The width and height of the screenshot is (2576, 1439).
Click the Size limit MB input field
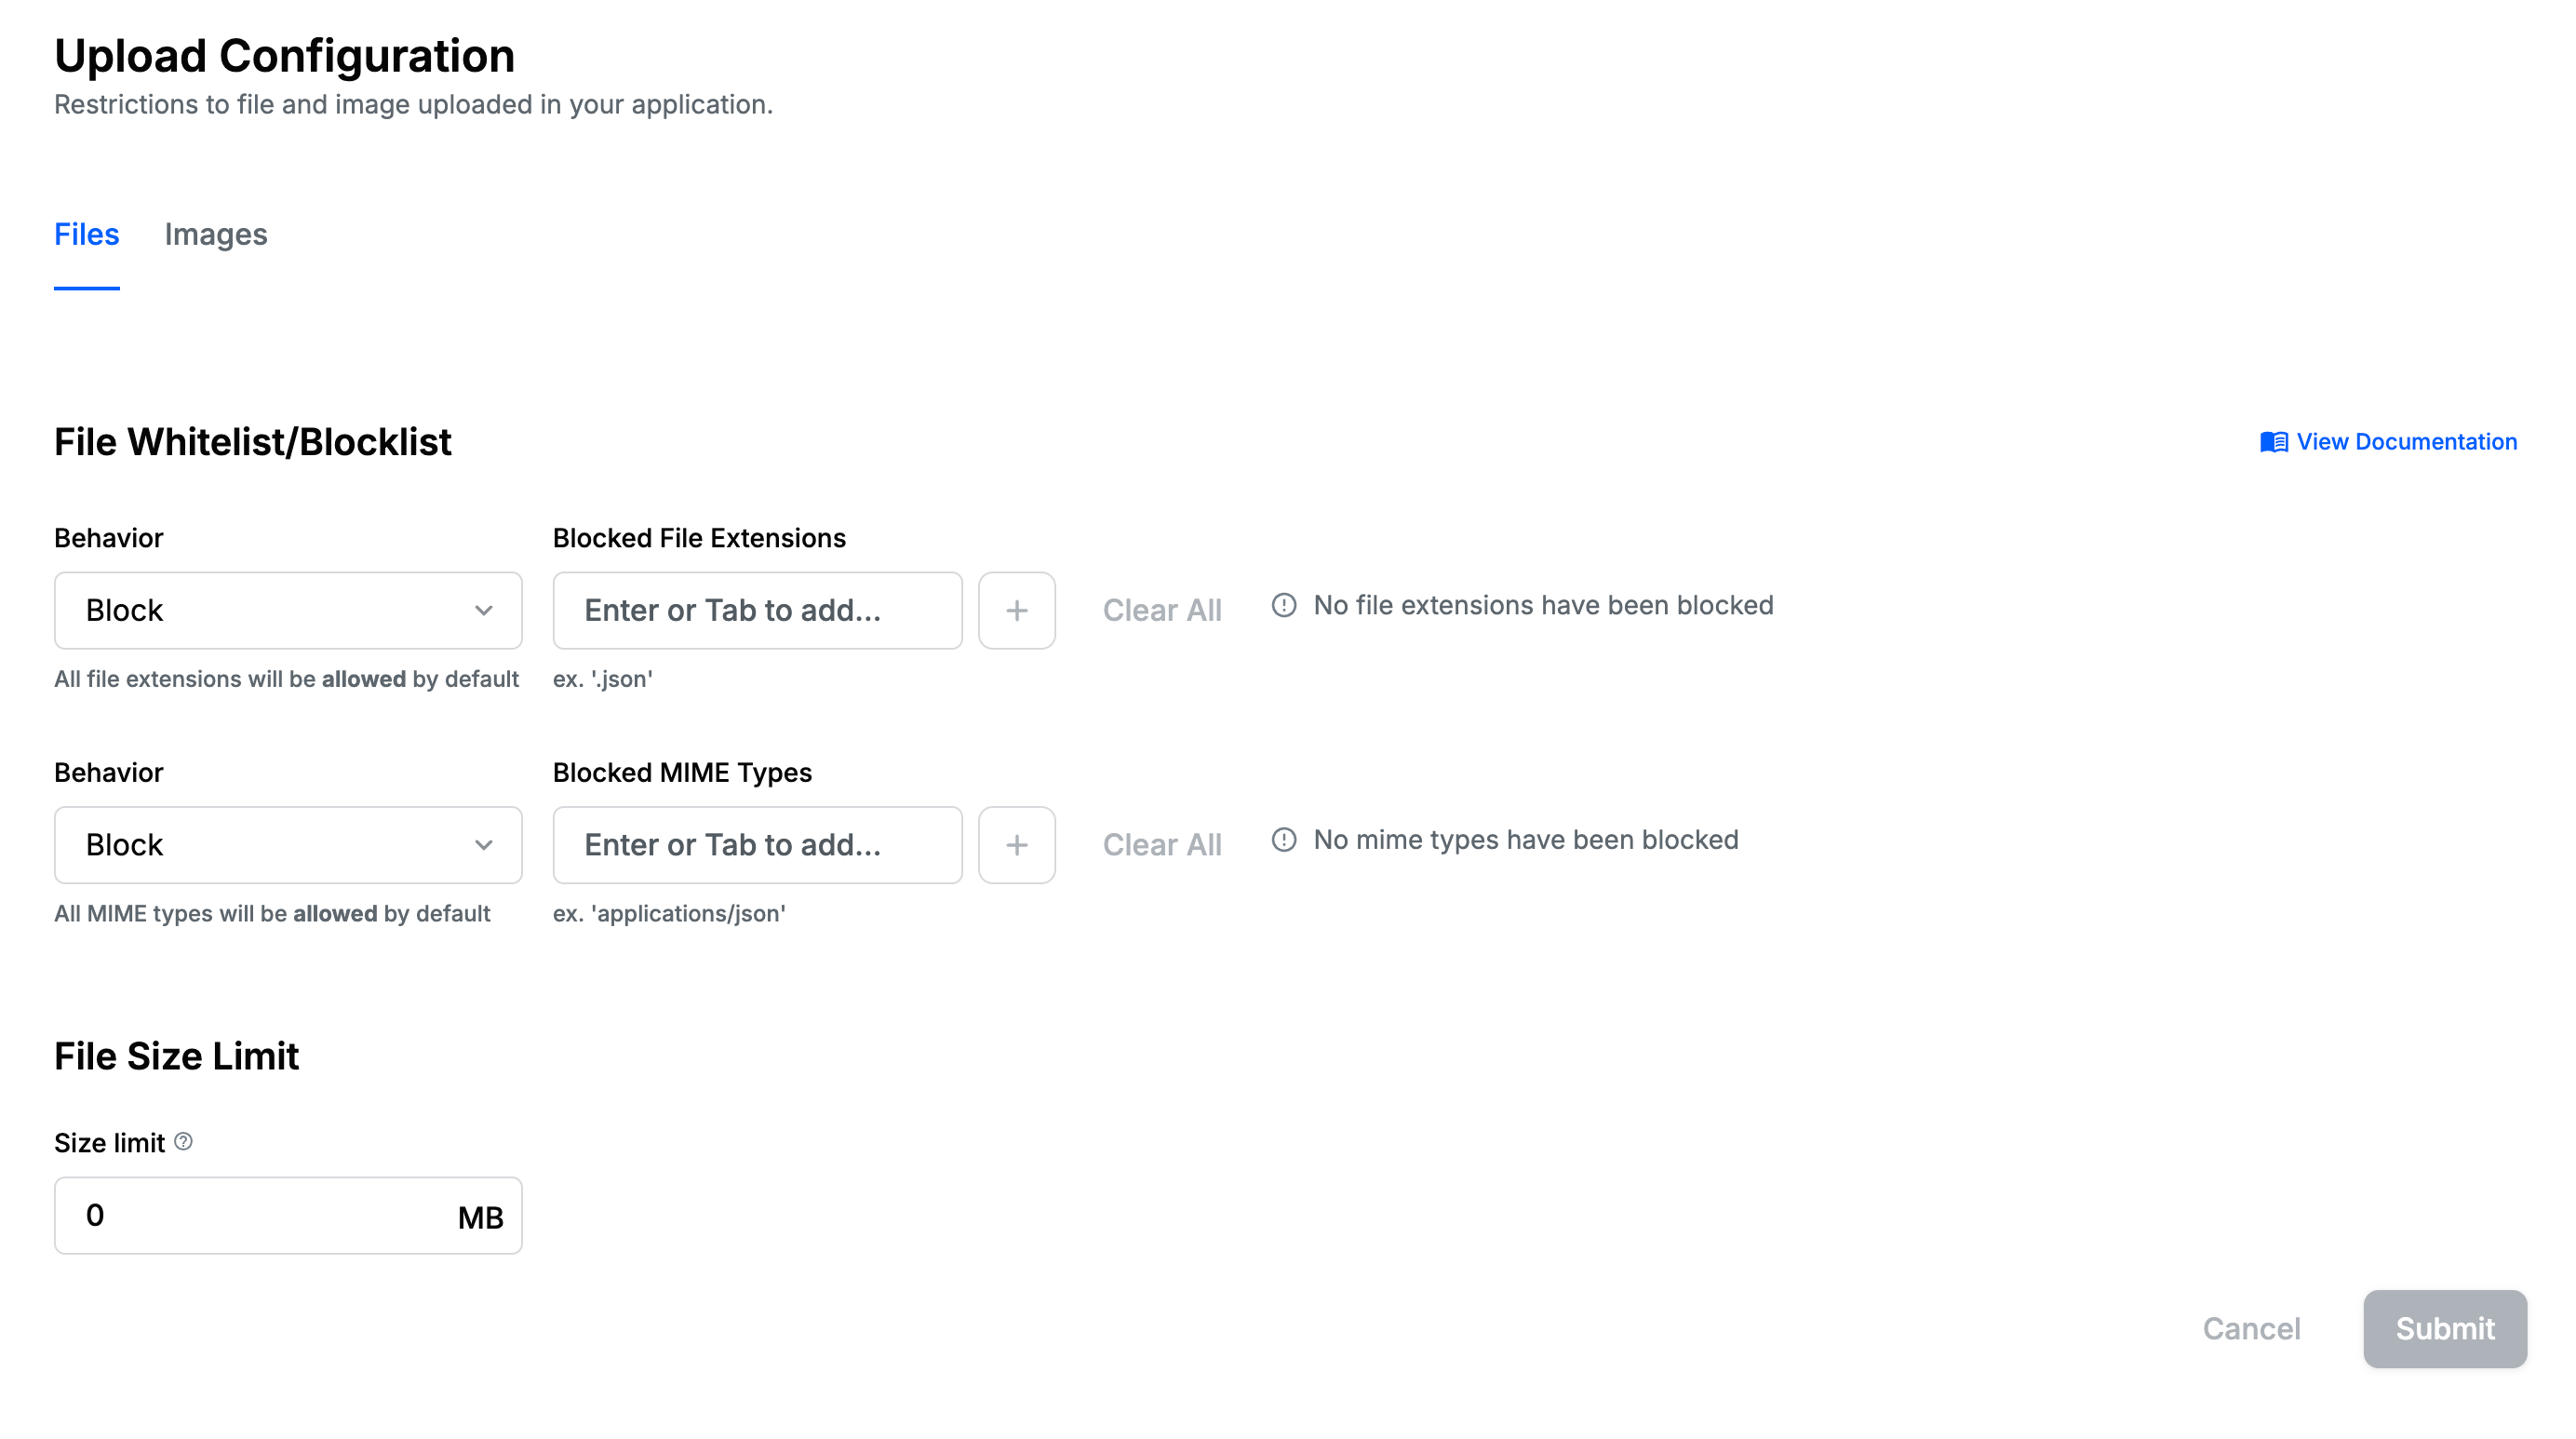(260, 1215)
